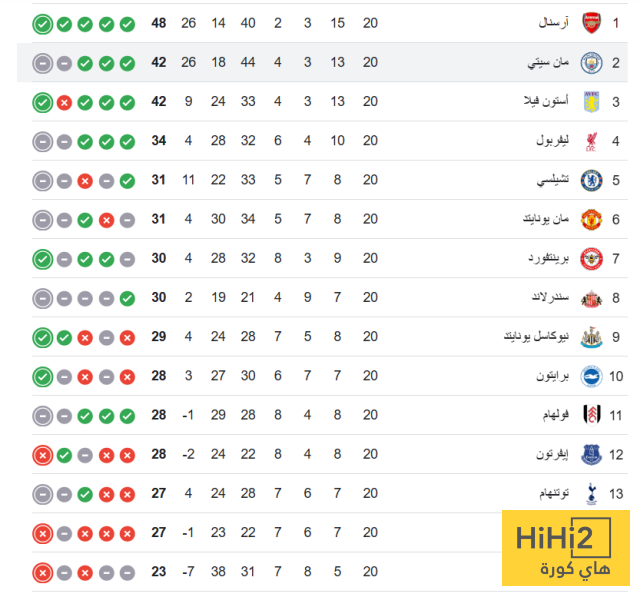The image size is (640, 597).
Task: Select the Manchester United crest
Action: (x=591, y=220)
